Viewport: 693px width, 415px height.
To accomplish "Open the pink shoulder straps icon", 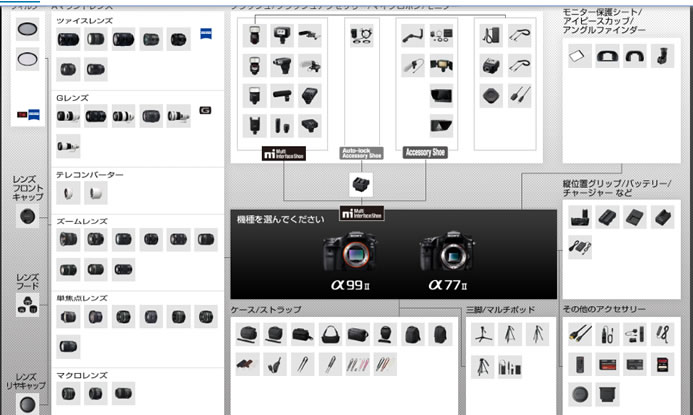I will pos(358,364).
